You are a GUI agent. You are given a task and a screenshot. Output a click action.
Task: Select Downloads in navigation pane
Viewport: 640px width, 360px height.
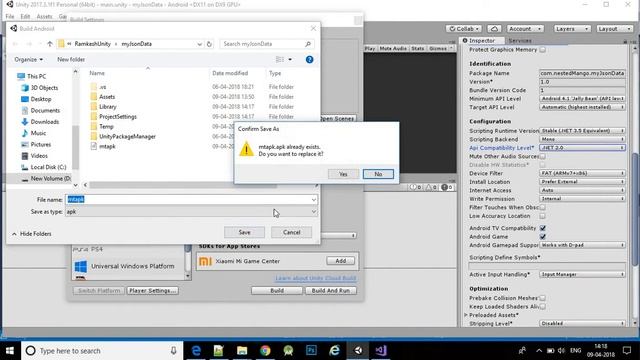[44, 122]
